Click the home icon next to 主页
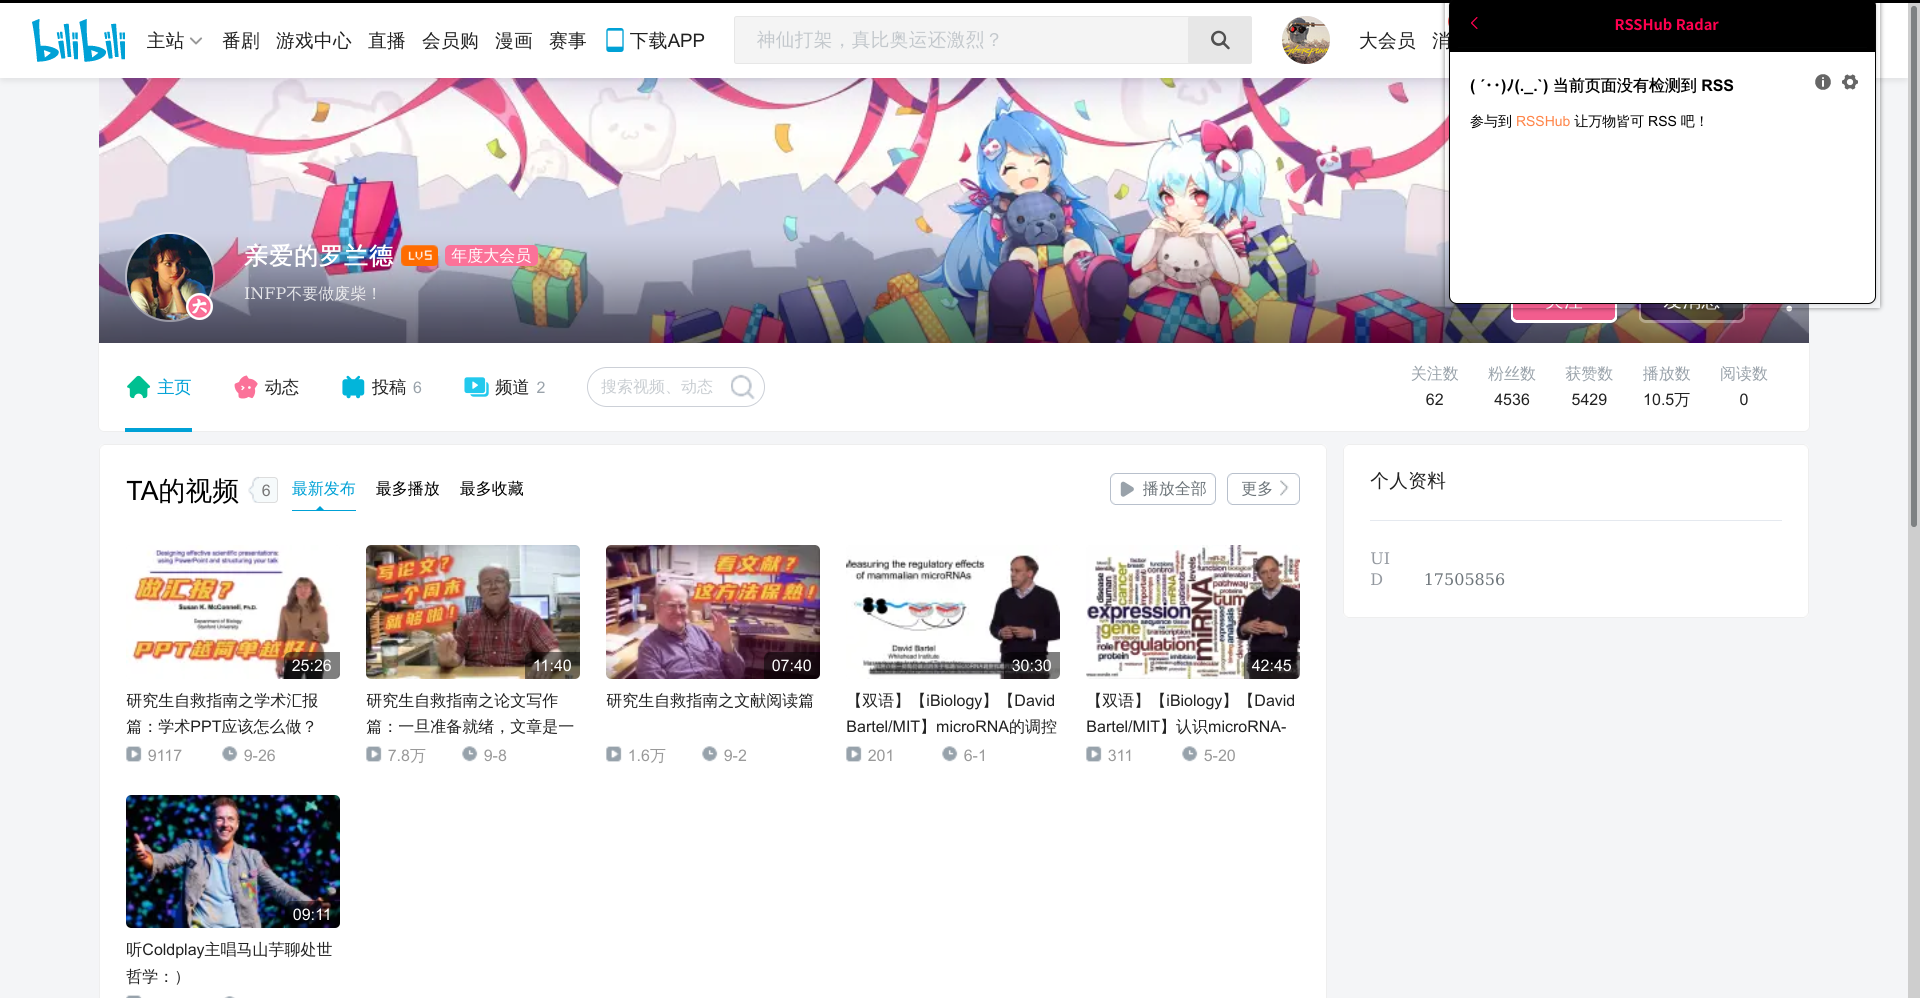The image size is (1920, 998). click(x=138, y=387)
